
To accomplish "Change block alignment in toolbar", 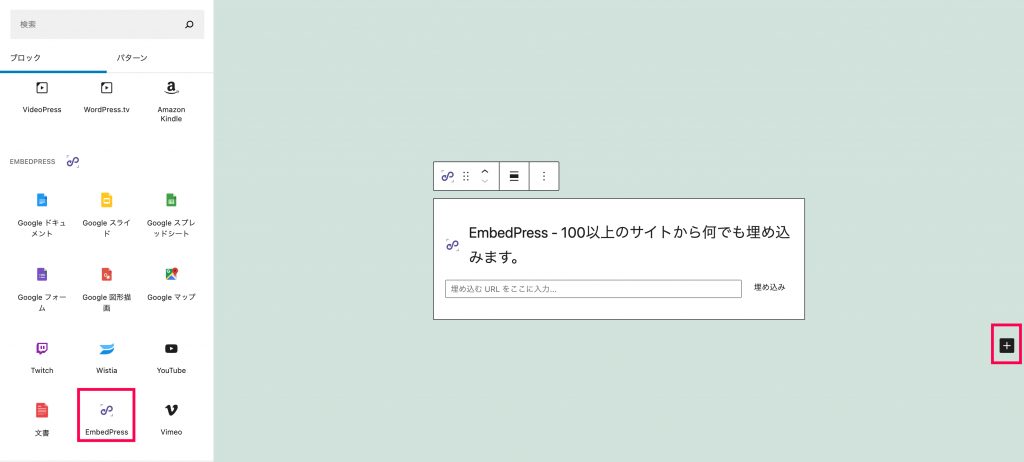I will pyautogui.click(x=514, y=176).
